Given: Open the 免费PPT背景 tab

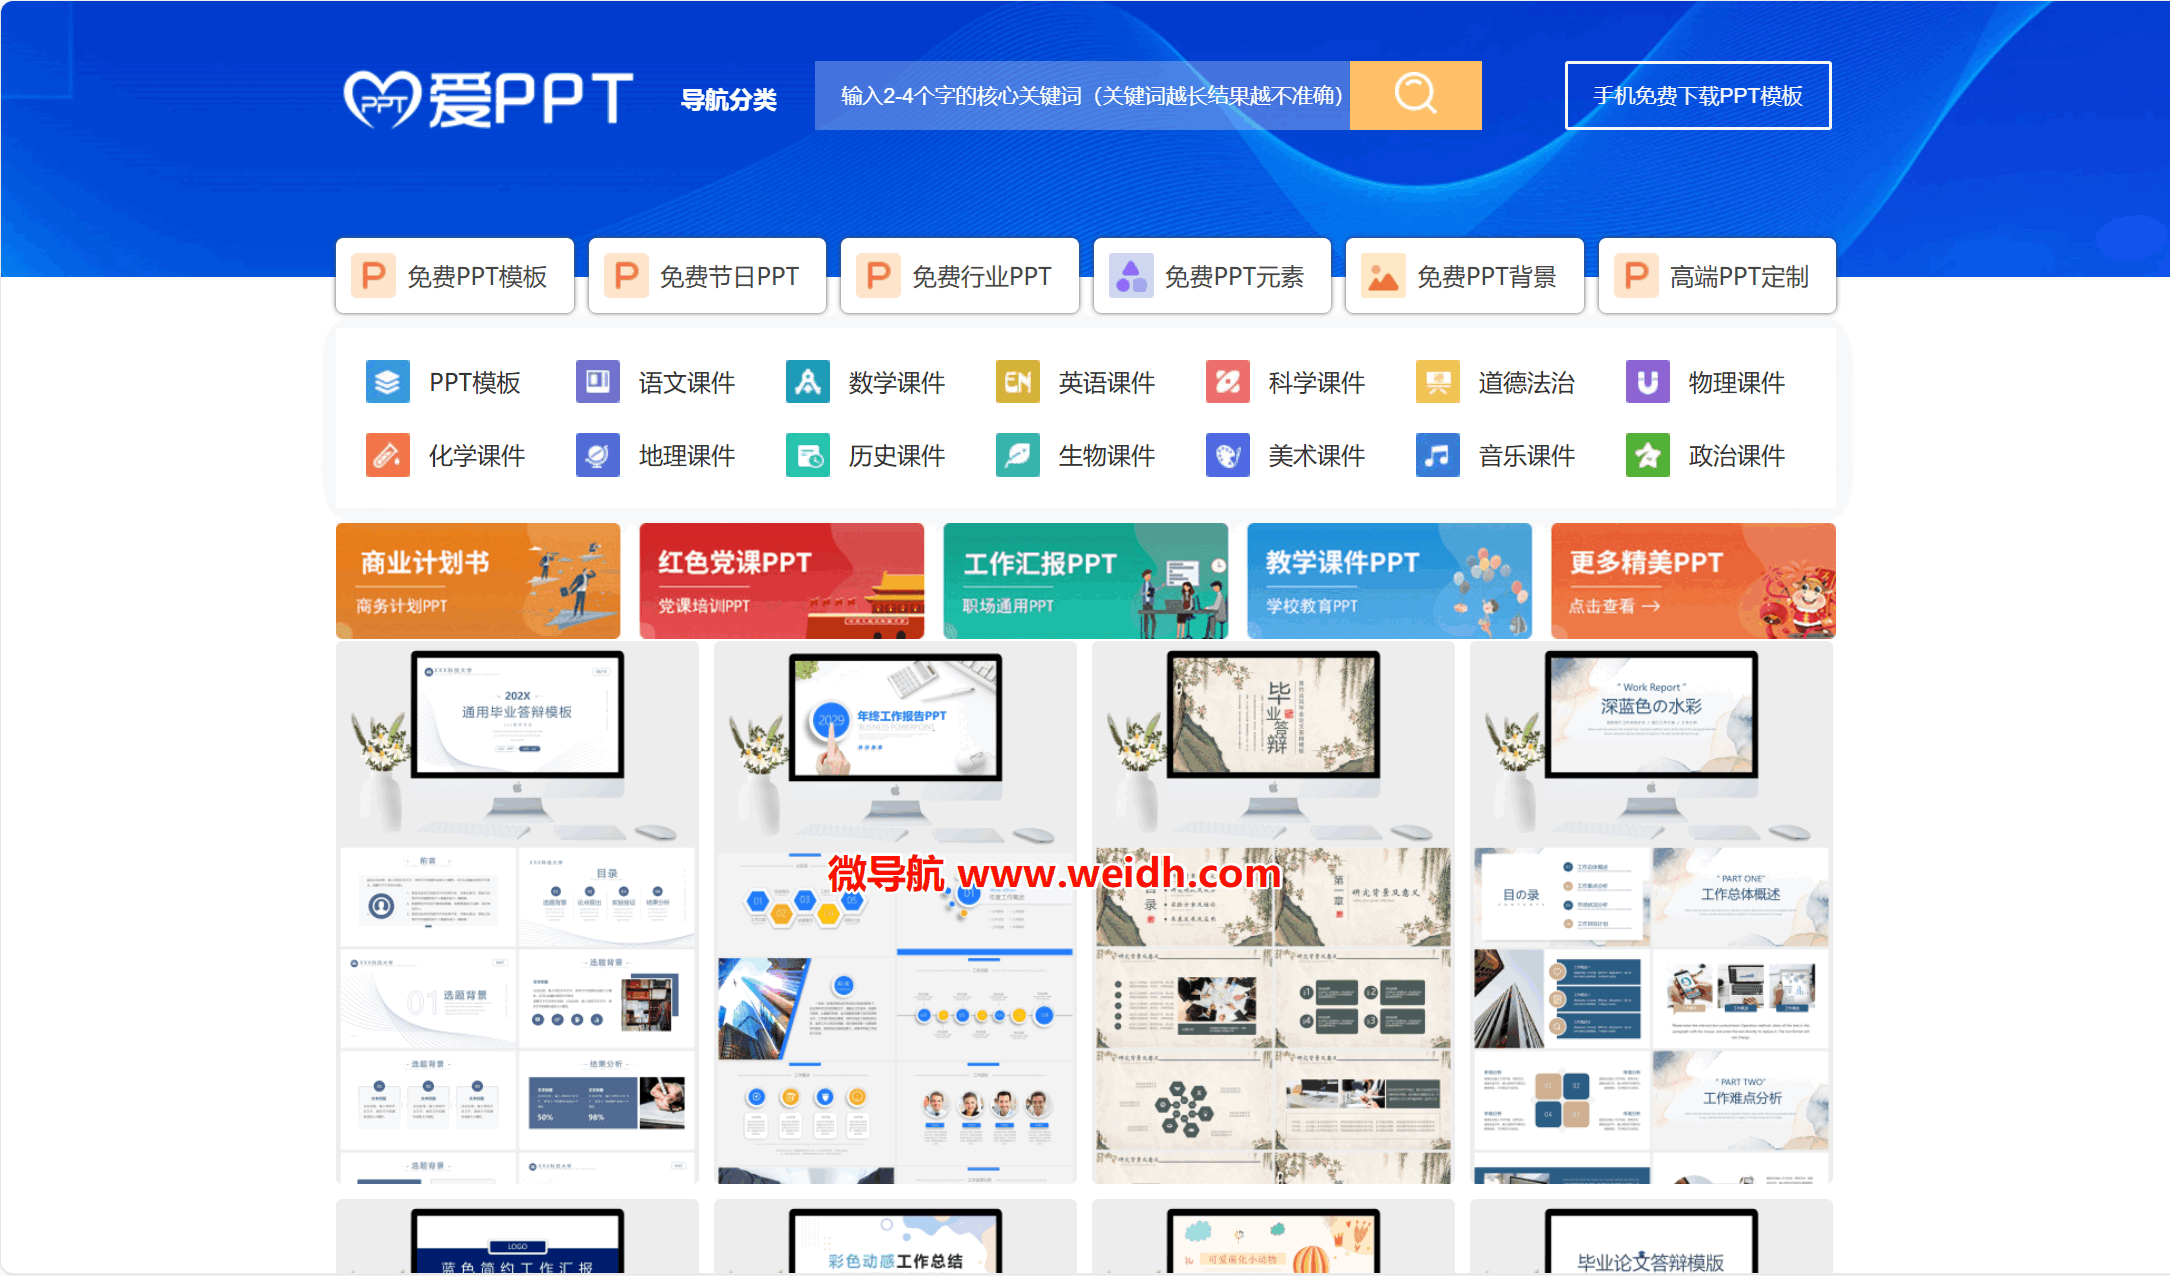Looking at the screenshot, I should (x=1465, y=276).
